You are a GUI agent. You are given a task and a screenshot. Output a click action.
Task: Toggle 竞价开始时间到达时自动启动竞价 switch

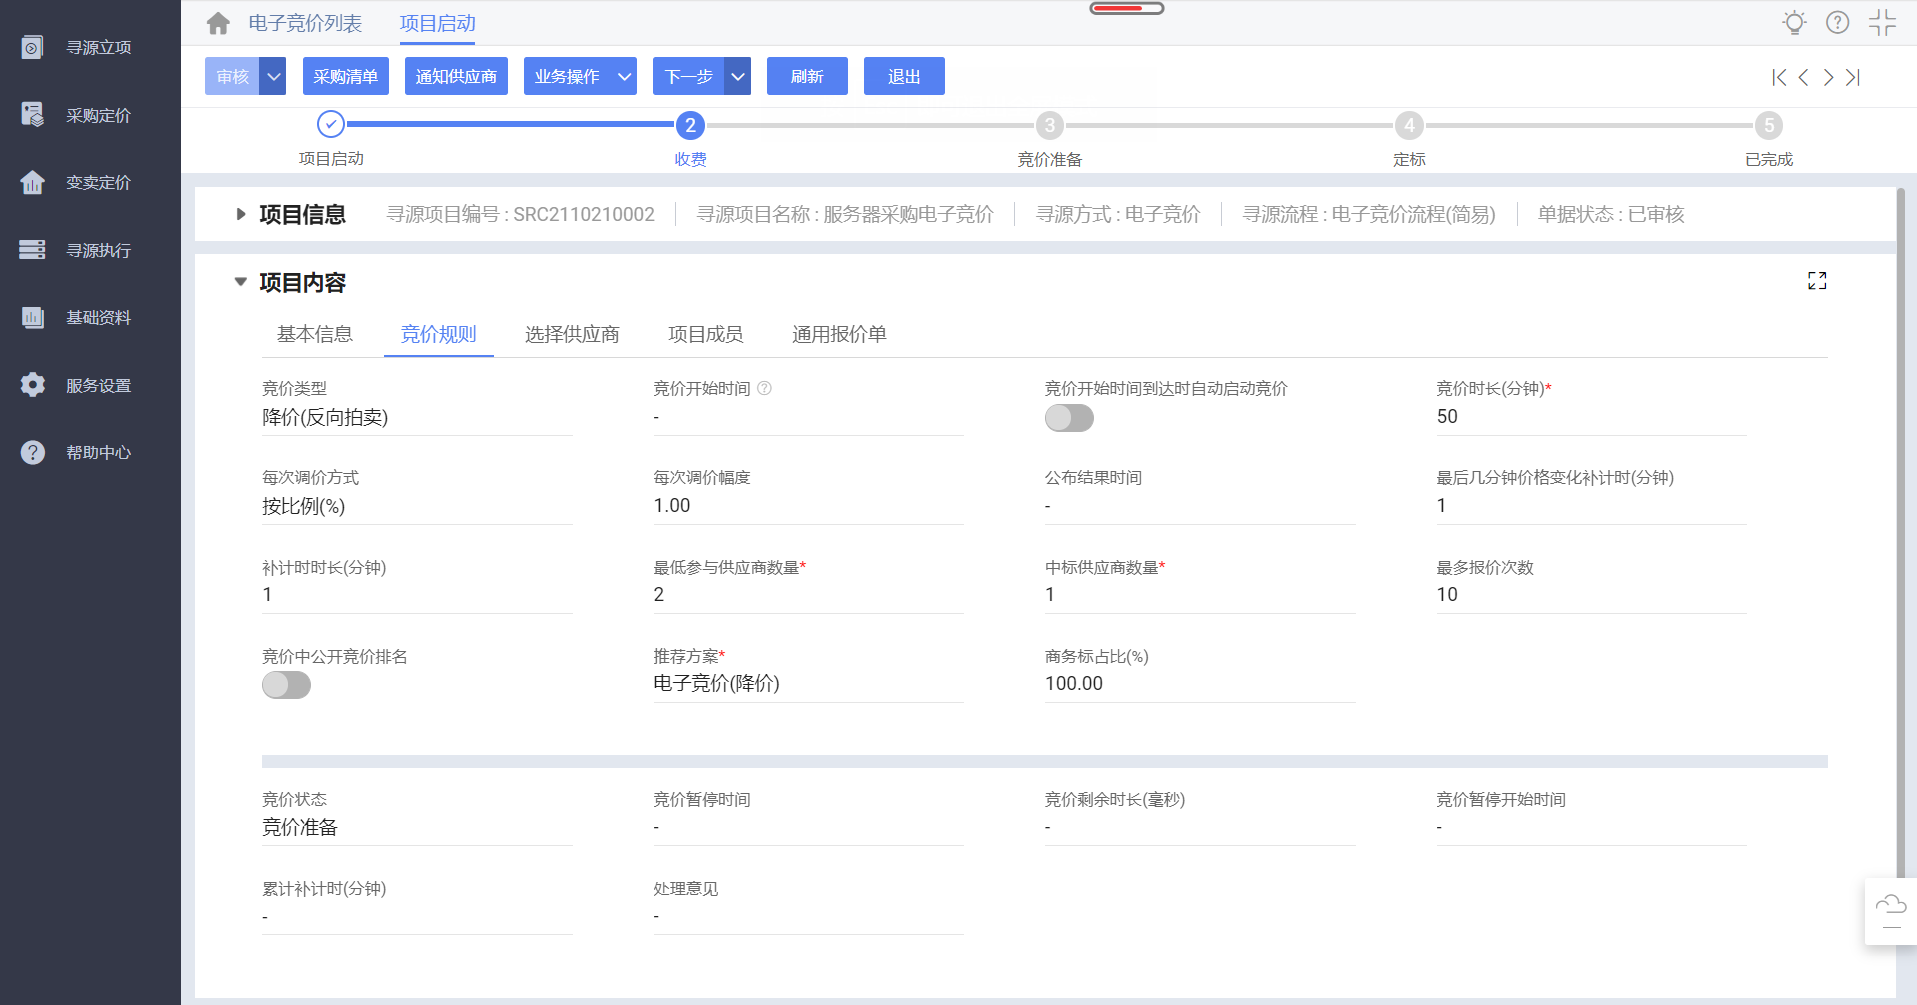coord(1069,418)
